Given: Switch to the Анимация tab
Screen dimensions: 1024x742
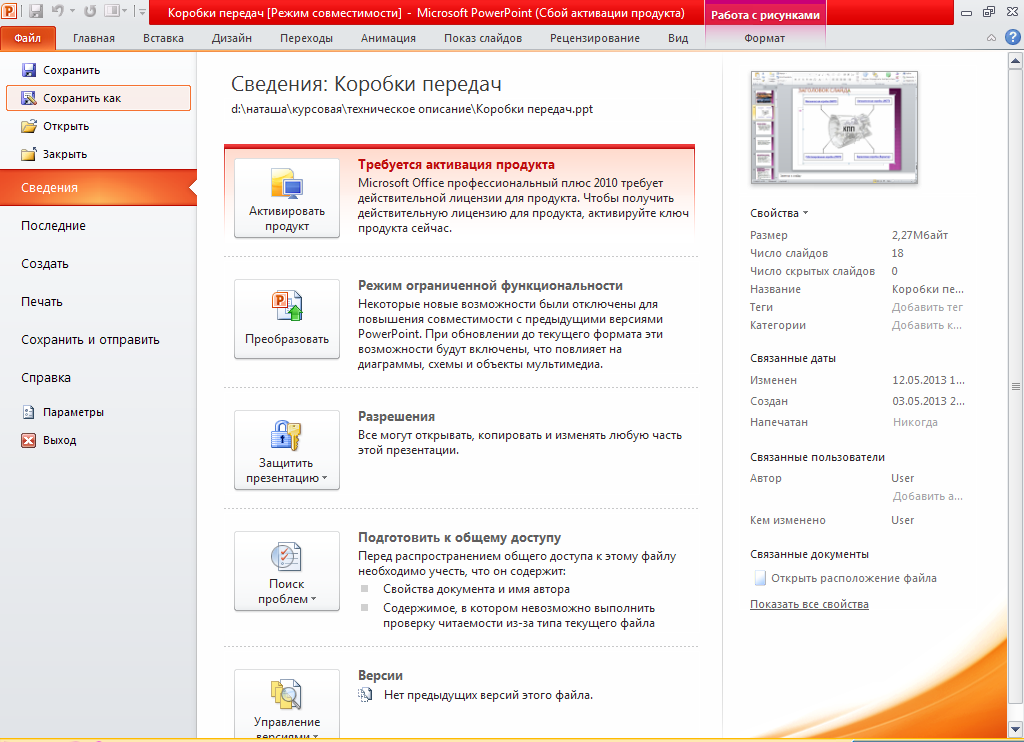Looking at the screenshot, I should (x=389, y=38).
